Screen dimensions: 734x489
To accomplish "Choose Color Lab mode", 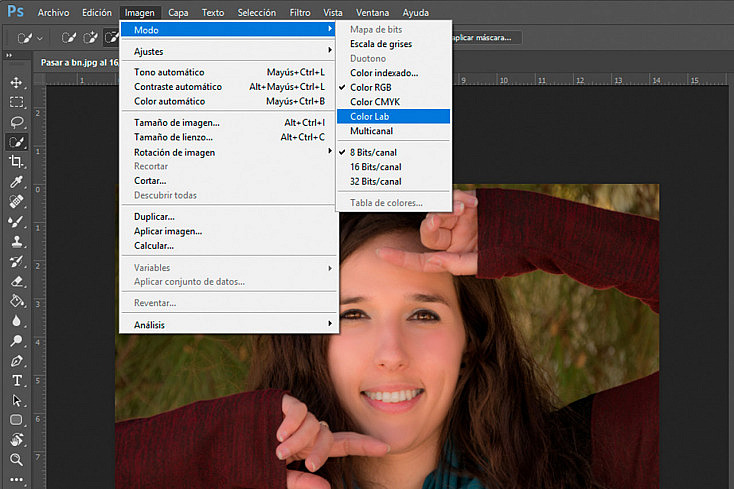I will tap(393, 117).
